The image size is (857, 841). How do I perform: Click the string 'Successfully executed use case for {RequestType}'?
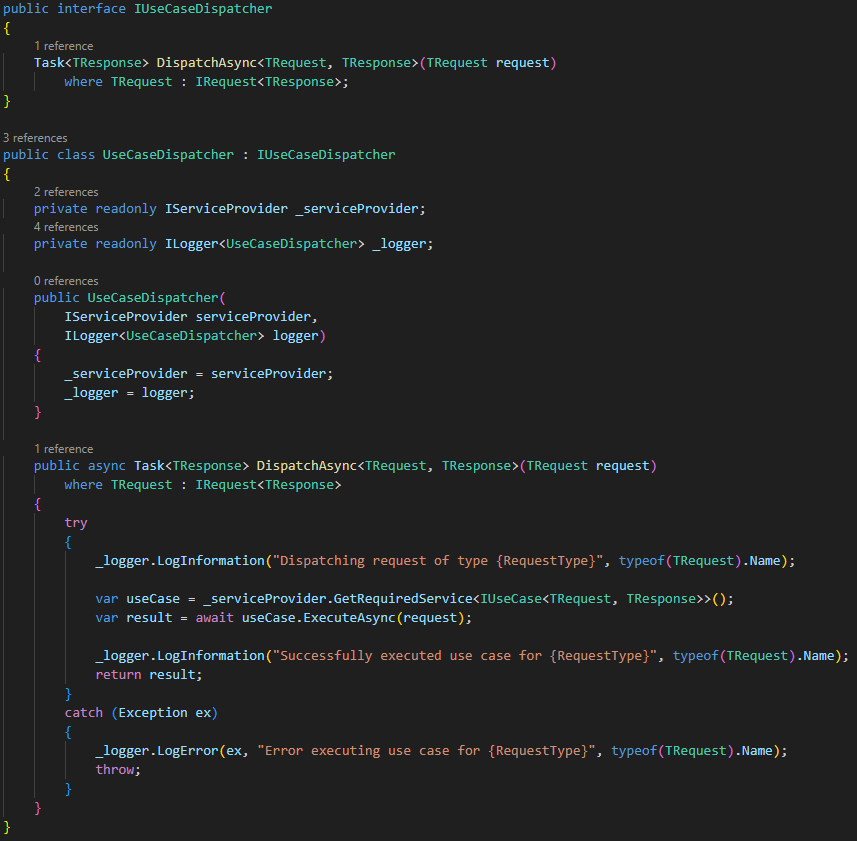[x=465, y=656]
